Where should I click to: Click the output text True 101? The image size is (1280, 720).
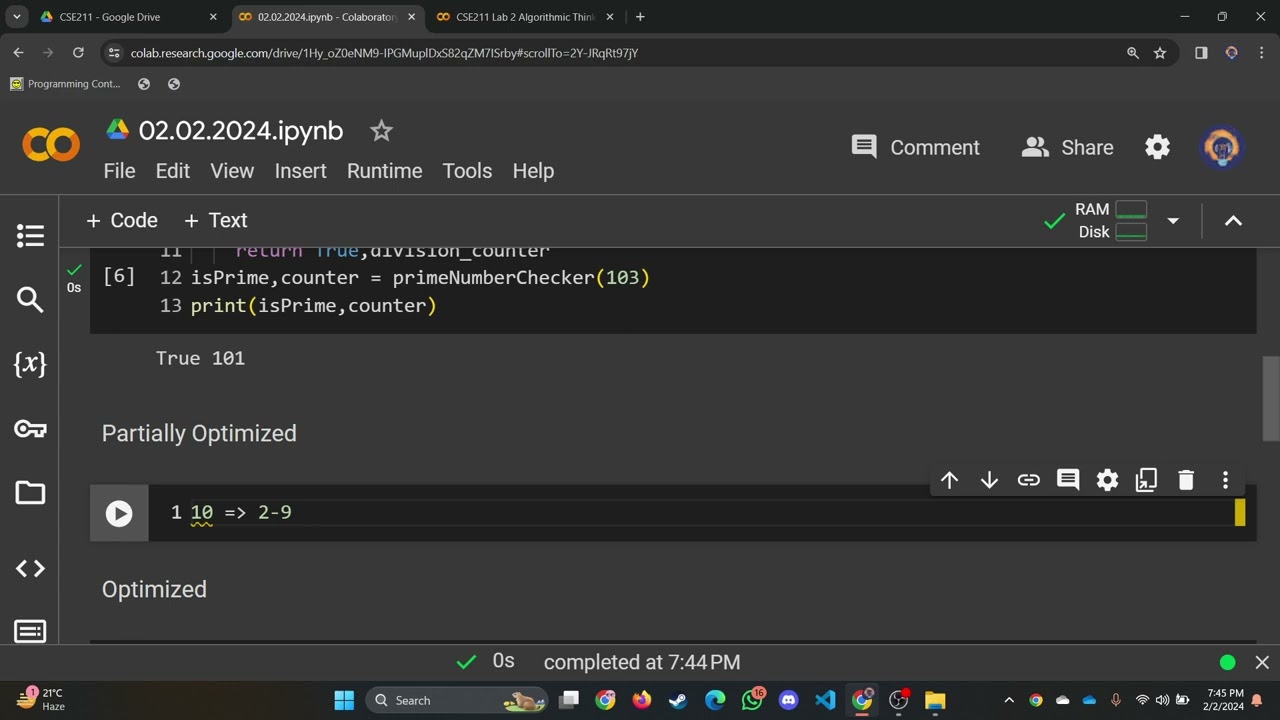click(x=200, y=358)
